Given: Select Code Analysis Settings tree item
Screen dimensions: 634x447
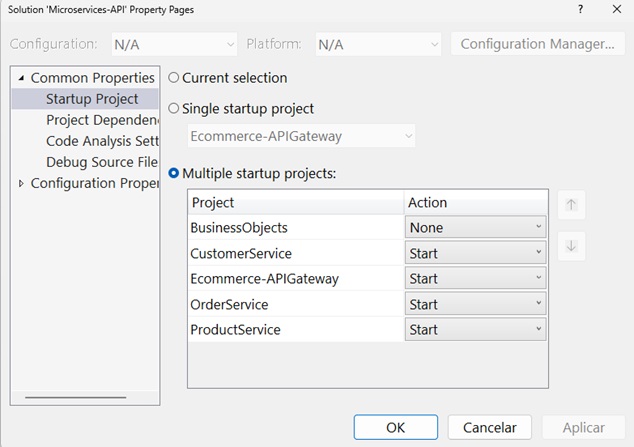Looking at the screenshot, I should (102, 141).
